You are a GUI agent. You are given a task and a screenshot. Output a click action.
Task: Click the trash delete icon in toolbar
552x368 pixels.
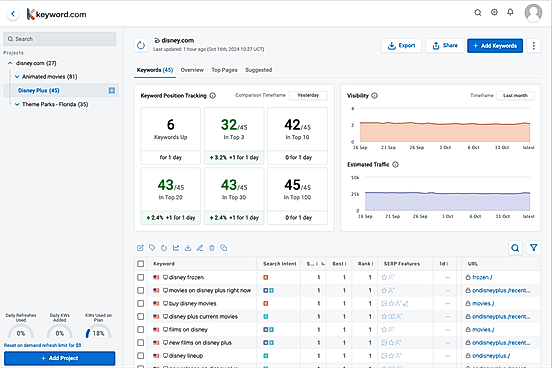212,248
